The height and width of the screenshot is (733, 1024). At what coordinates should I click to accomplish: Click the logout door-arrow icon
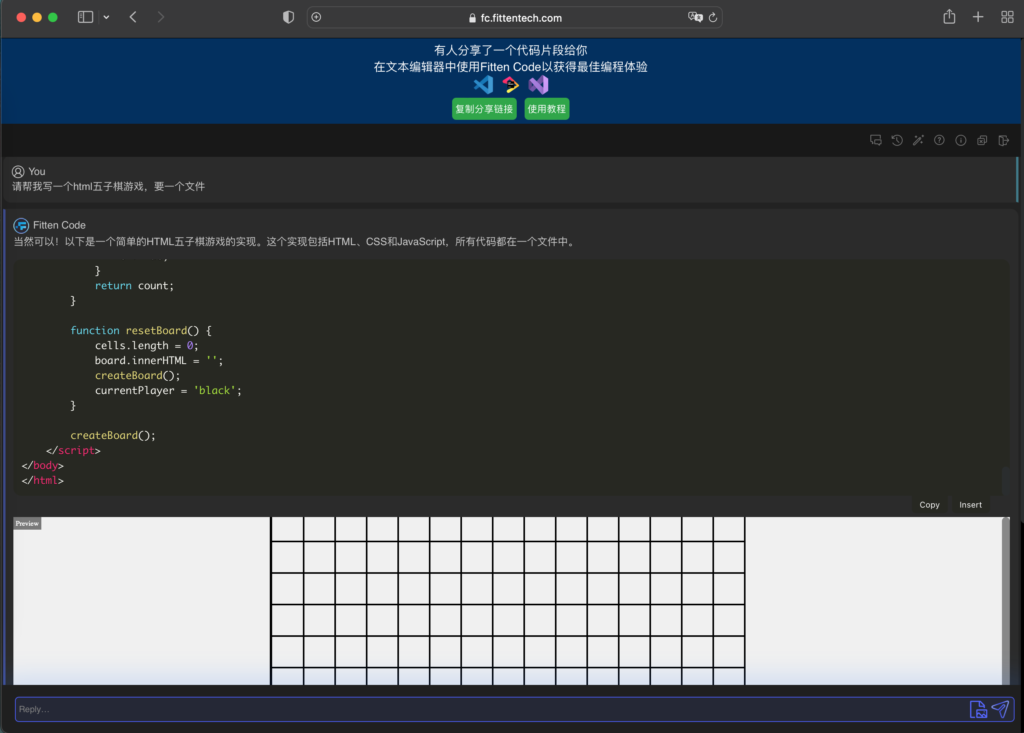[x=1003, y=141]
